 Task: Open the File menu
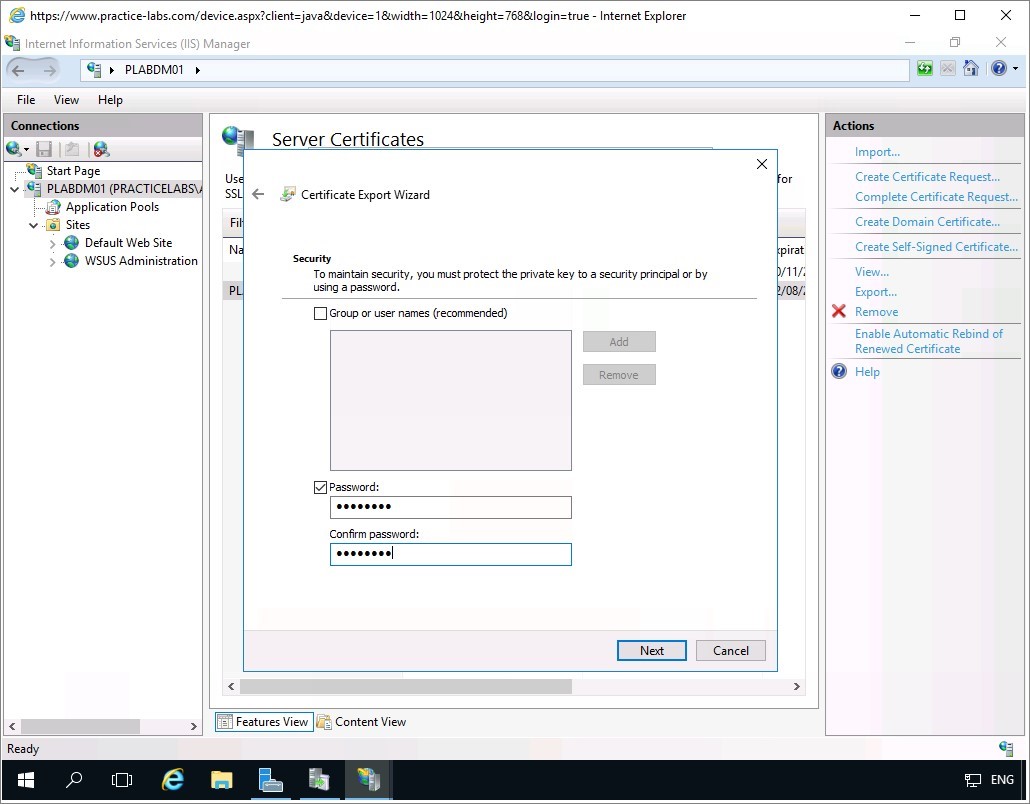click(26, 100)
